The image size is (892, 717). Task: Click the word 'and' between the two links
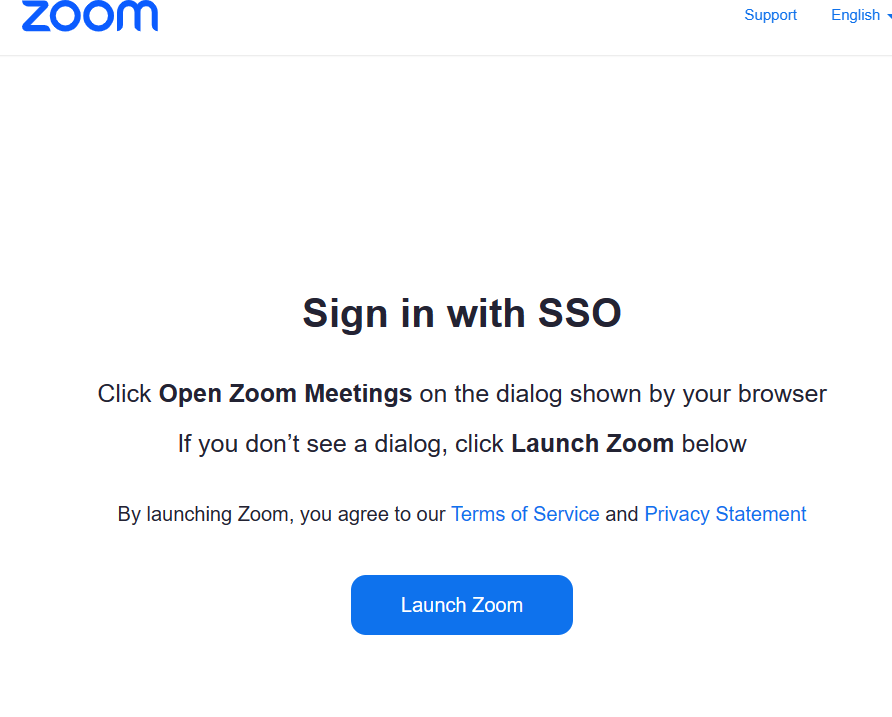tap(621, 514)
